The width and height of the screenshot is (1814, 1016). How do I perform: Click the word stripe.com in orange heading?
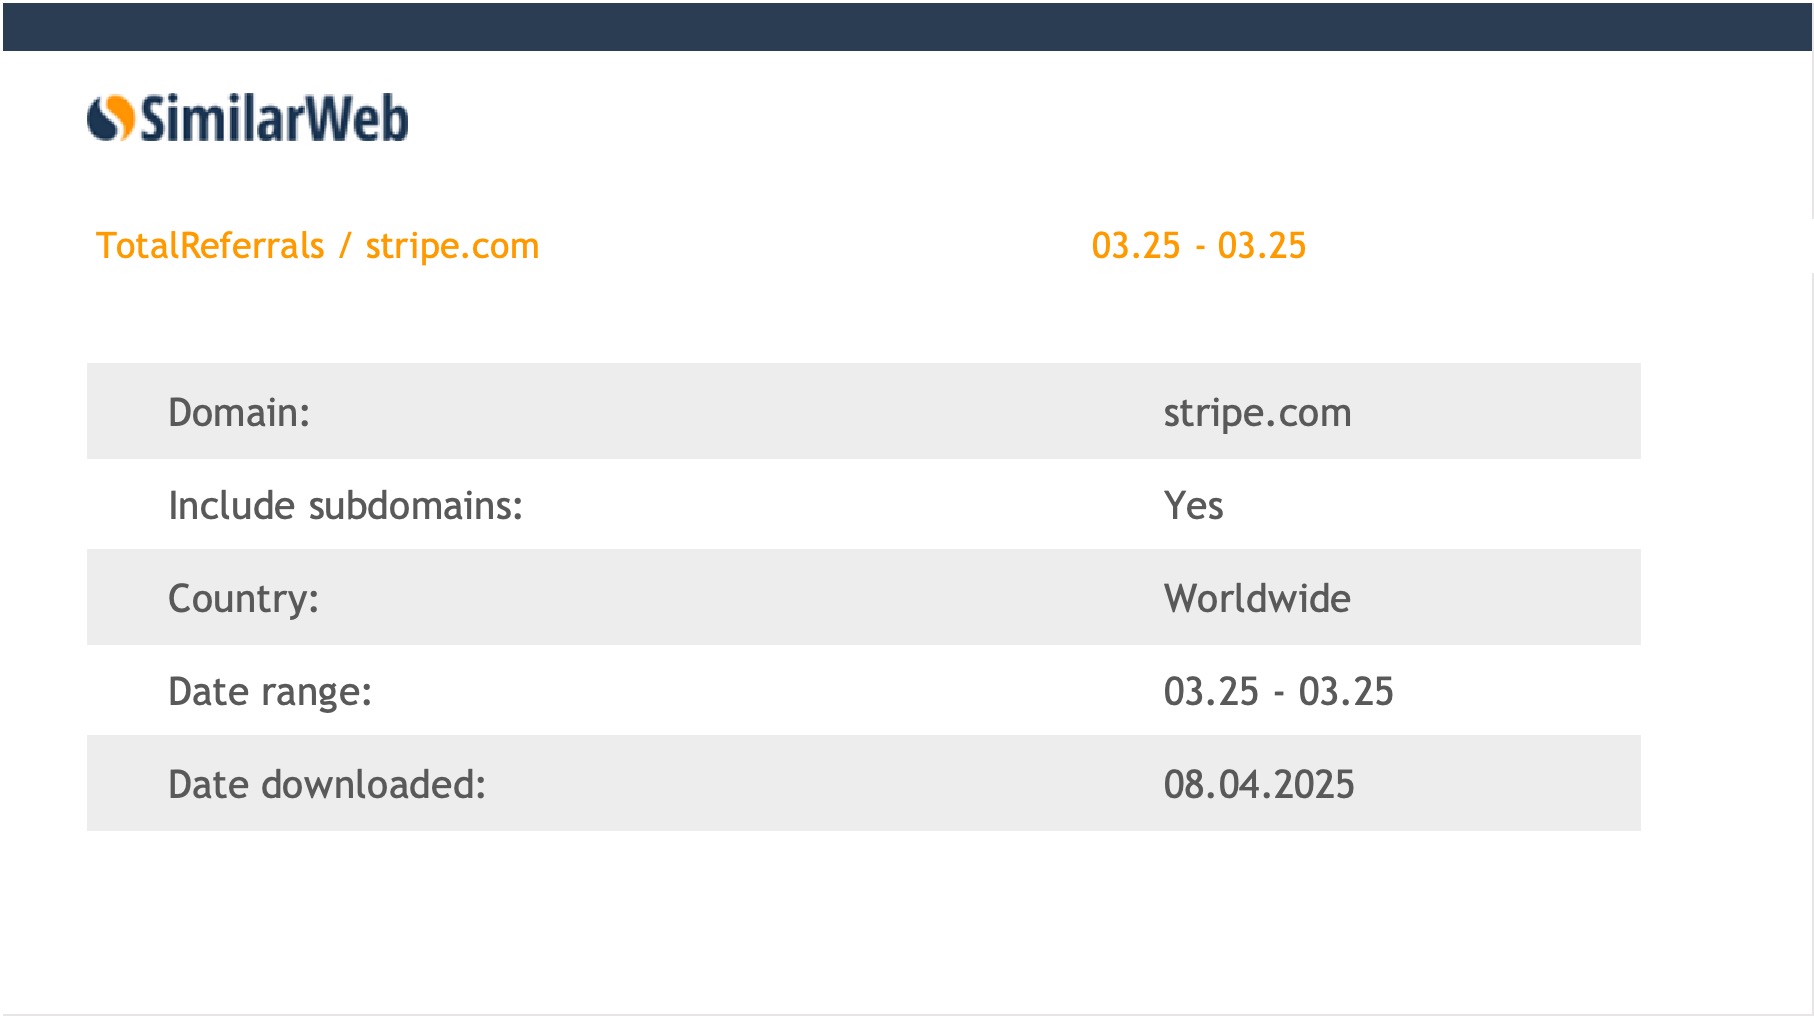452,247
